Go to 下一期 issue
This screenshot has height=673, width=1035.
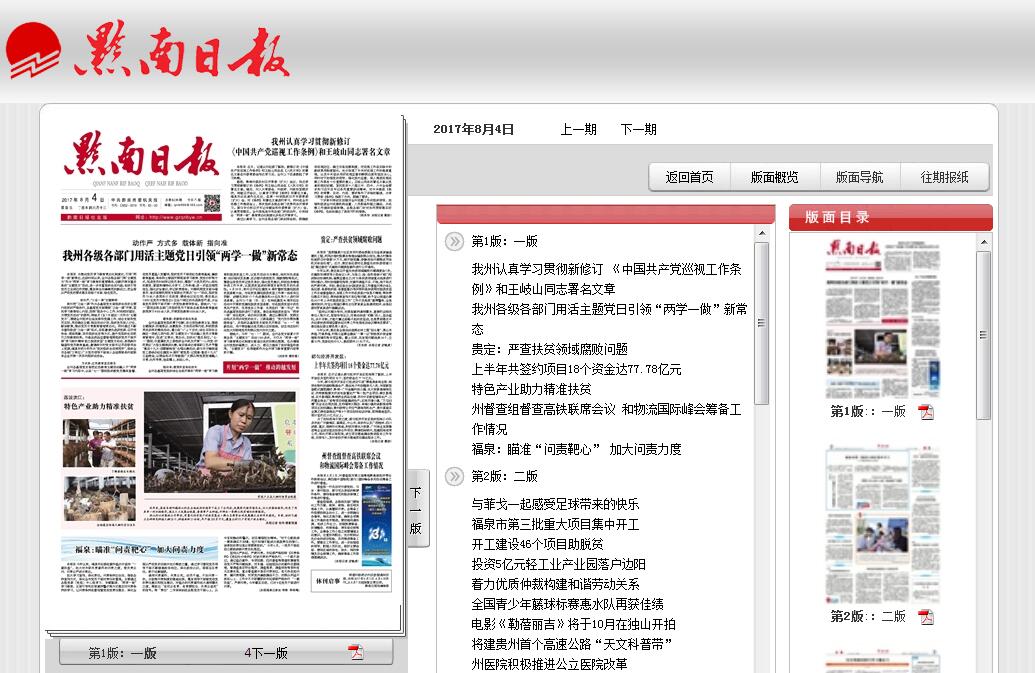[x=638, y=129]
